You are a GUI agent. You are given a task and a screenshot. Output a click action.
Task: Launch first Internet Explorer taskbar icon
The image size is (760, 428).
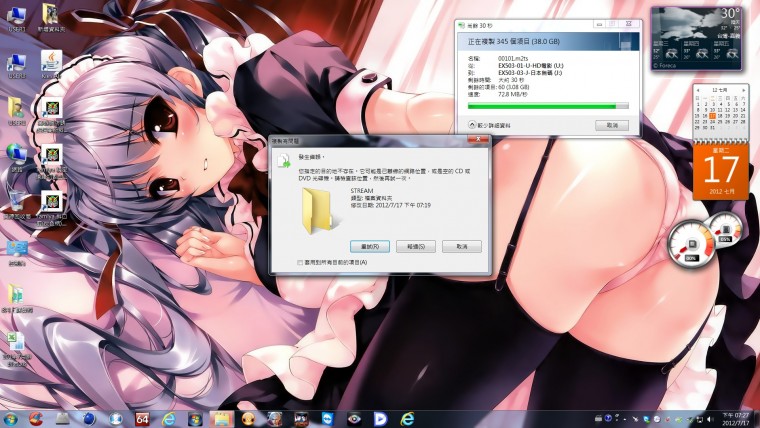pyautogui.click(x=169, y=418)
